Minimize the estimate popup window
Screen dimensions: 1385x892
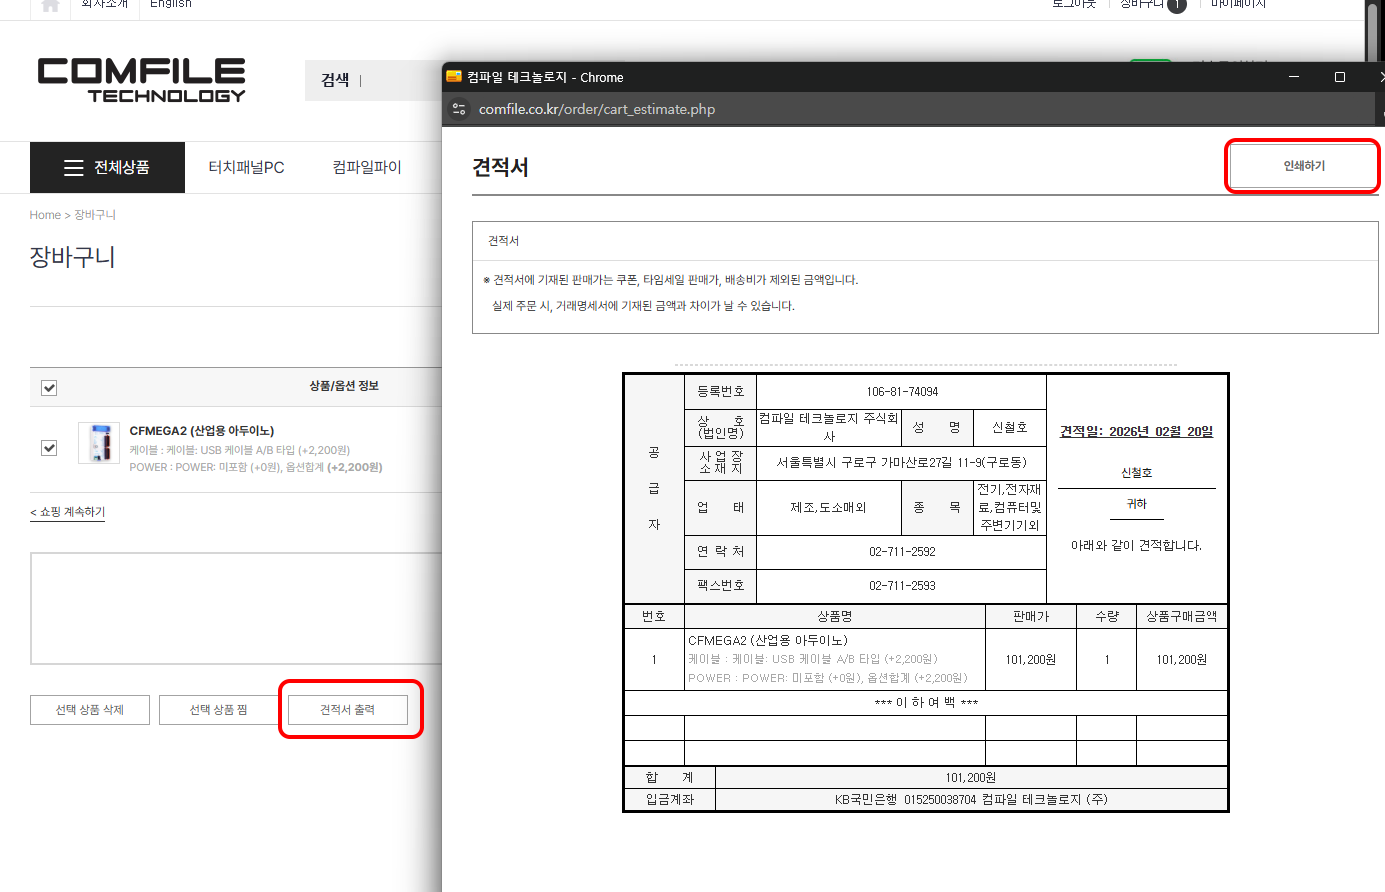[x=1294, y=77]
